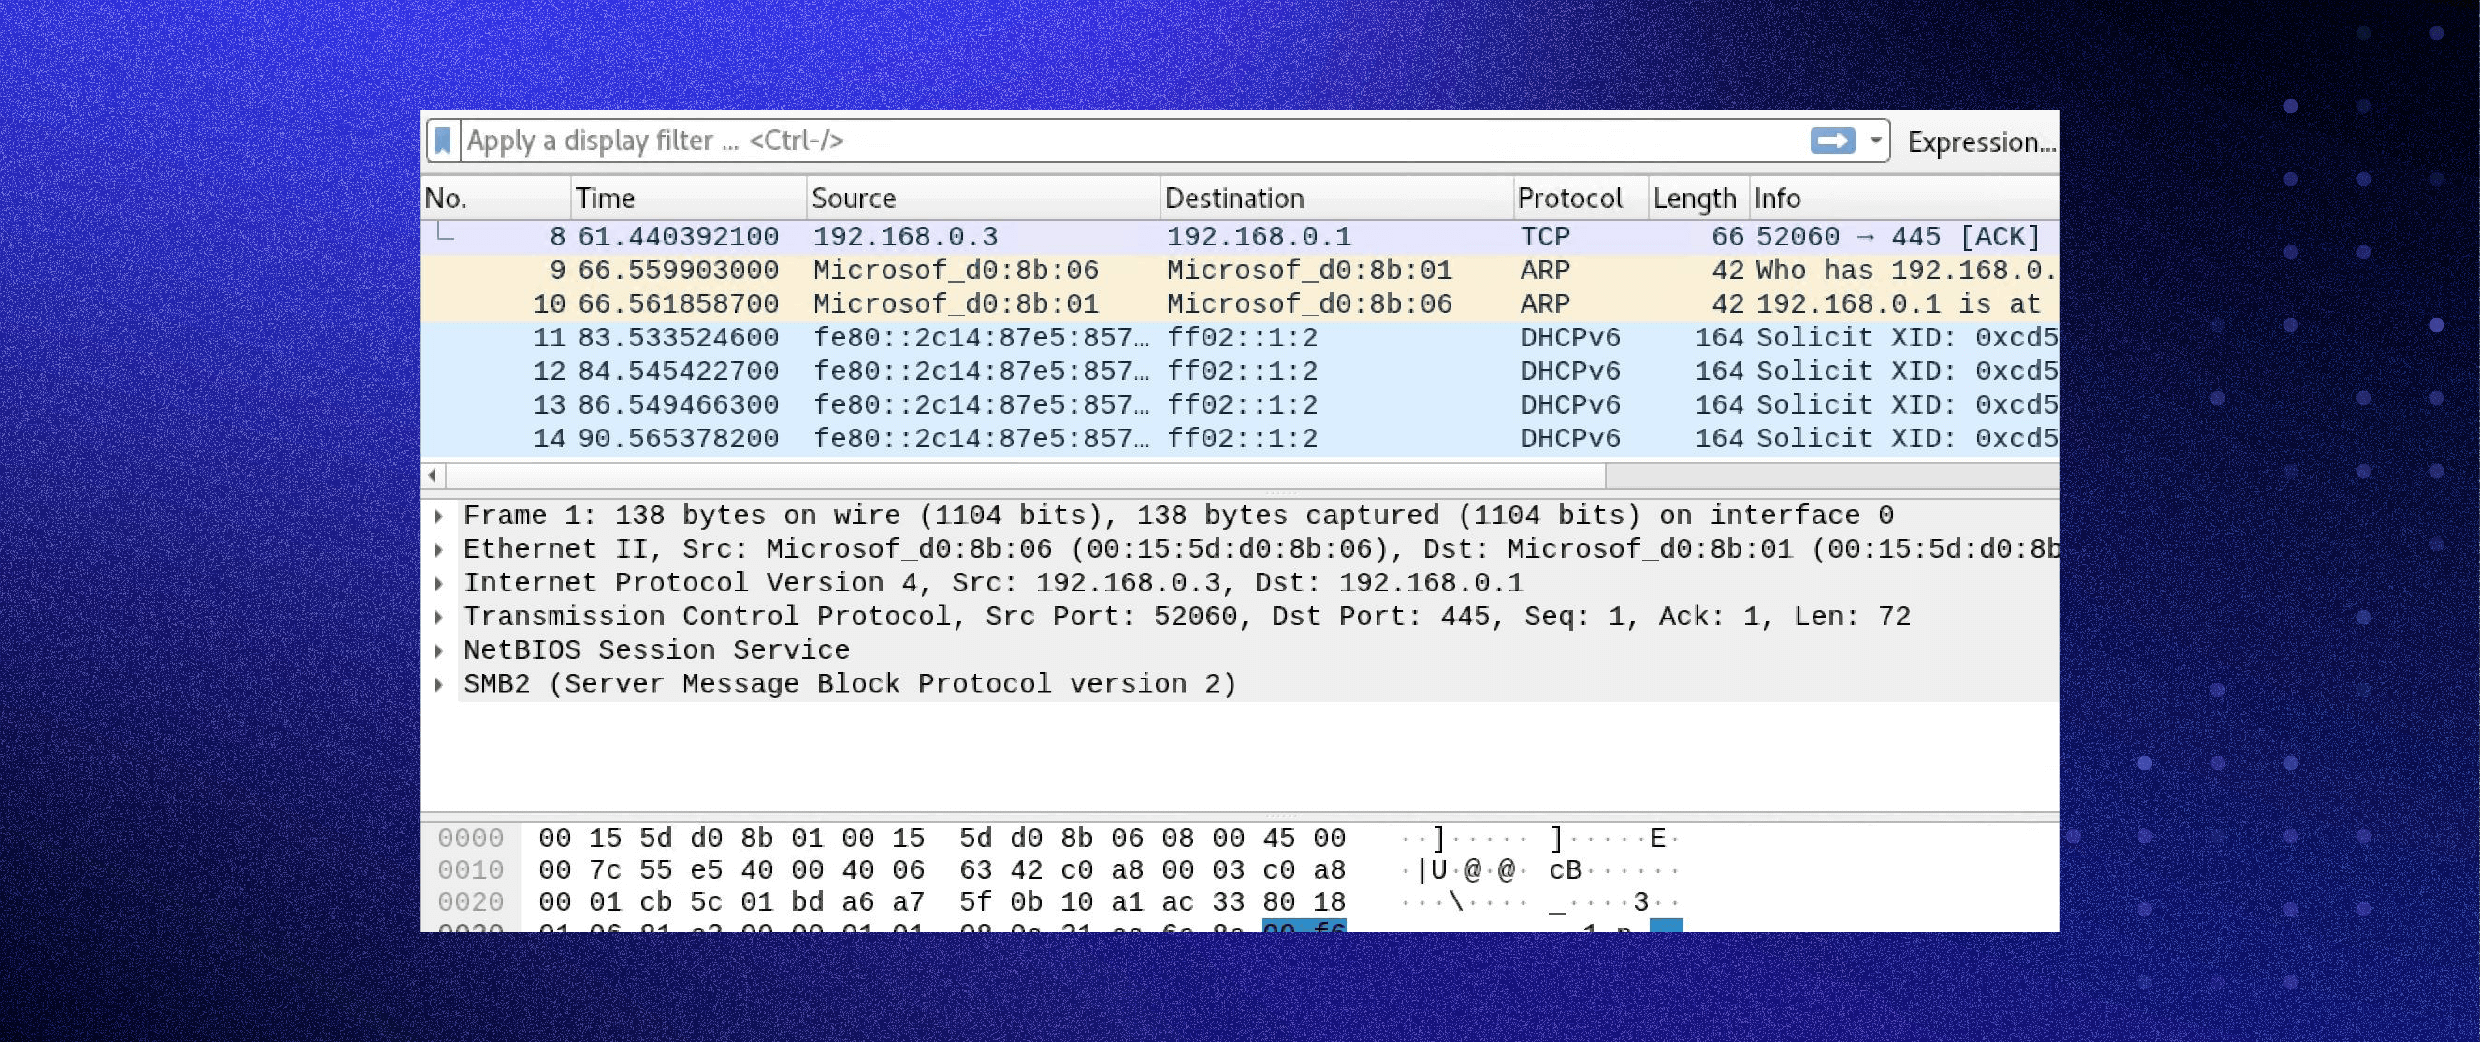Expand the Transmission Control Protocol node
This screenshot has height=1042, width=2480.
coord(439,617)
